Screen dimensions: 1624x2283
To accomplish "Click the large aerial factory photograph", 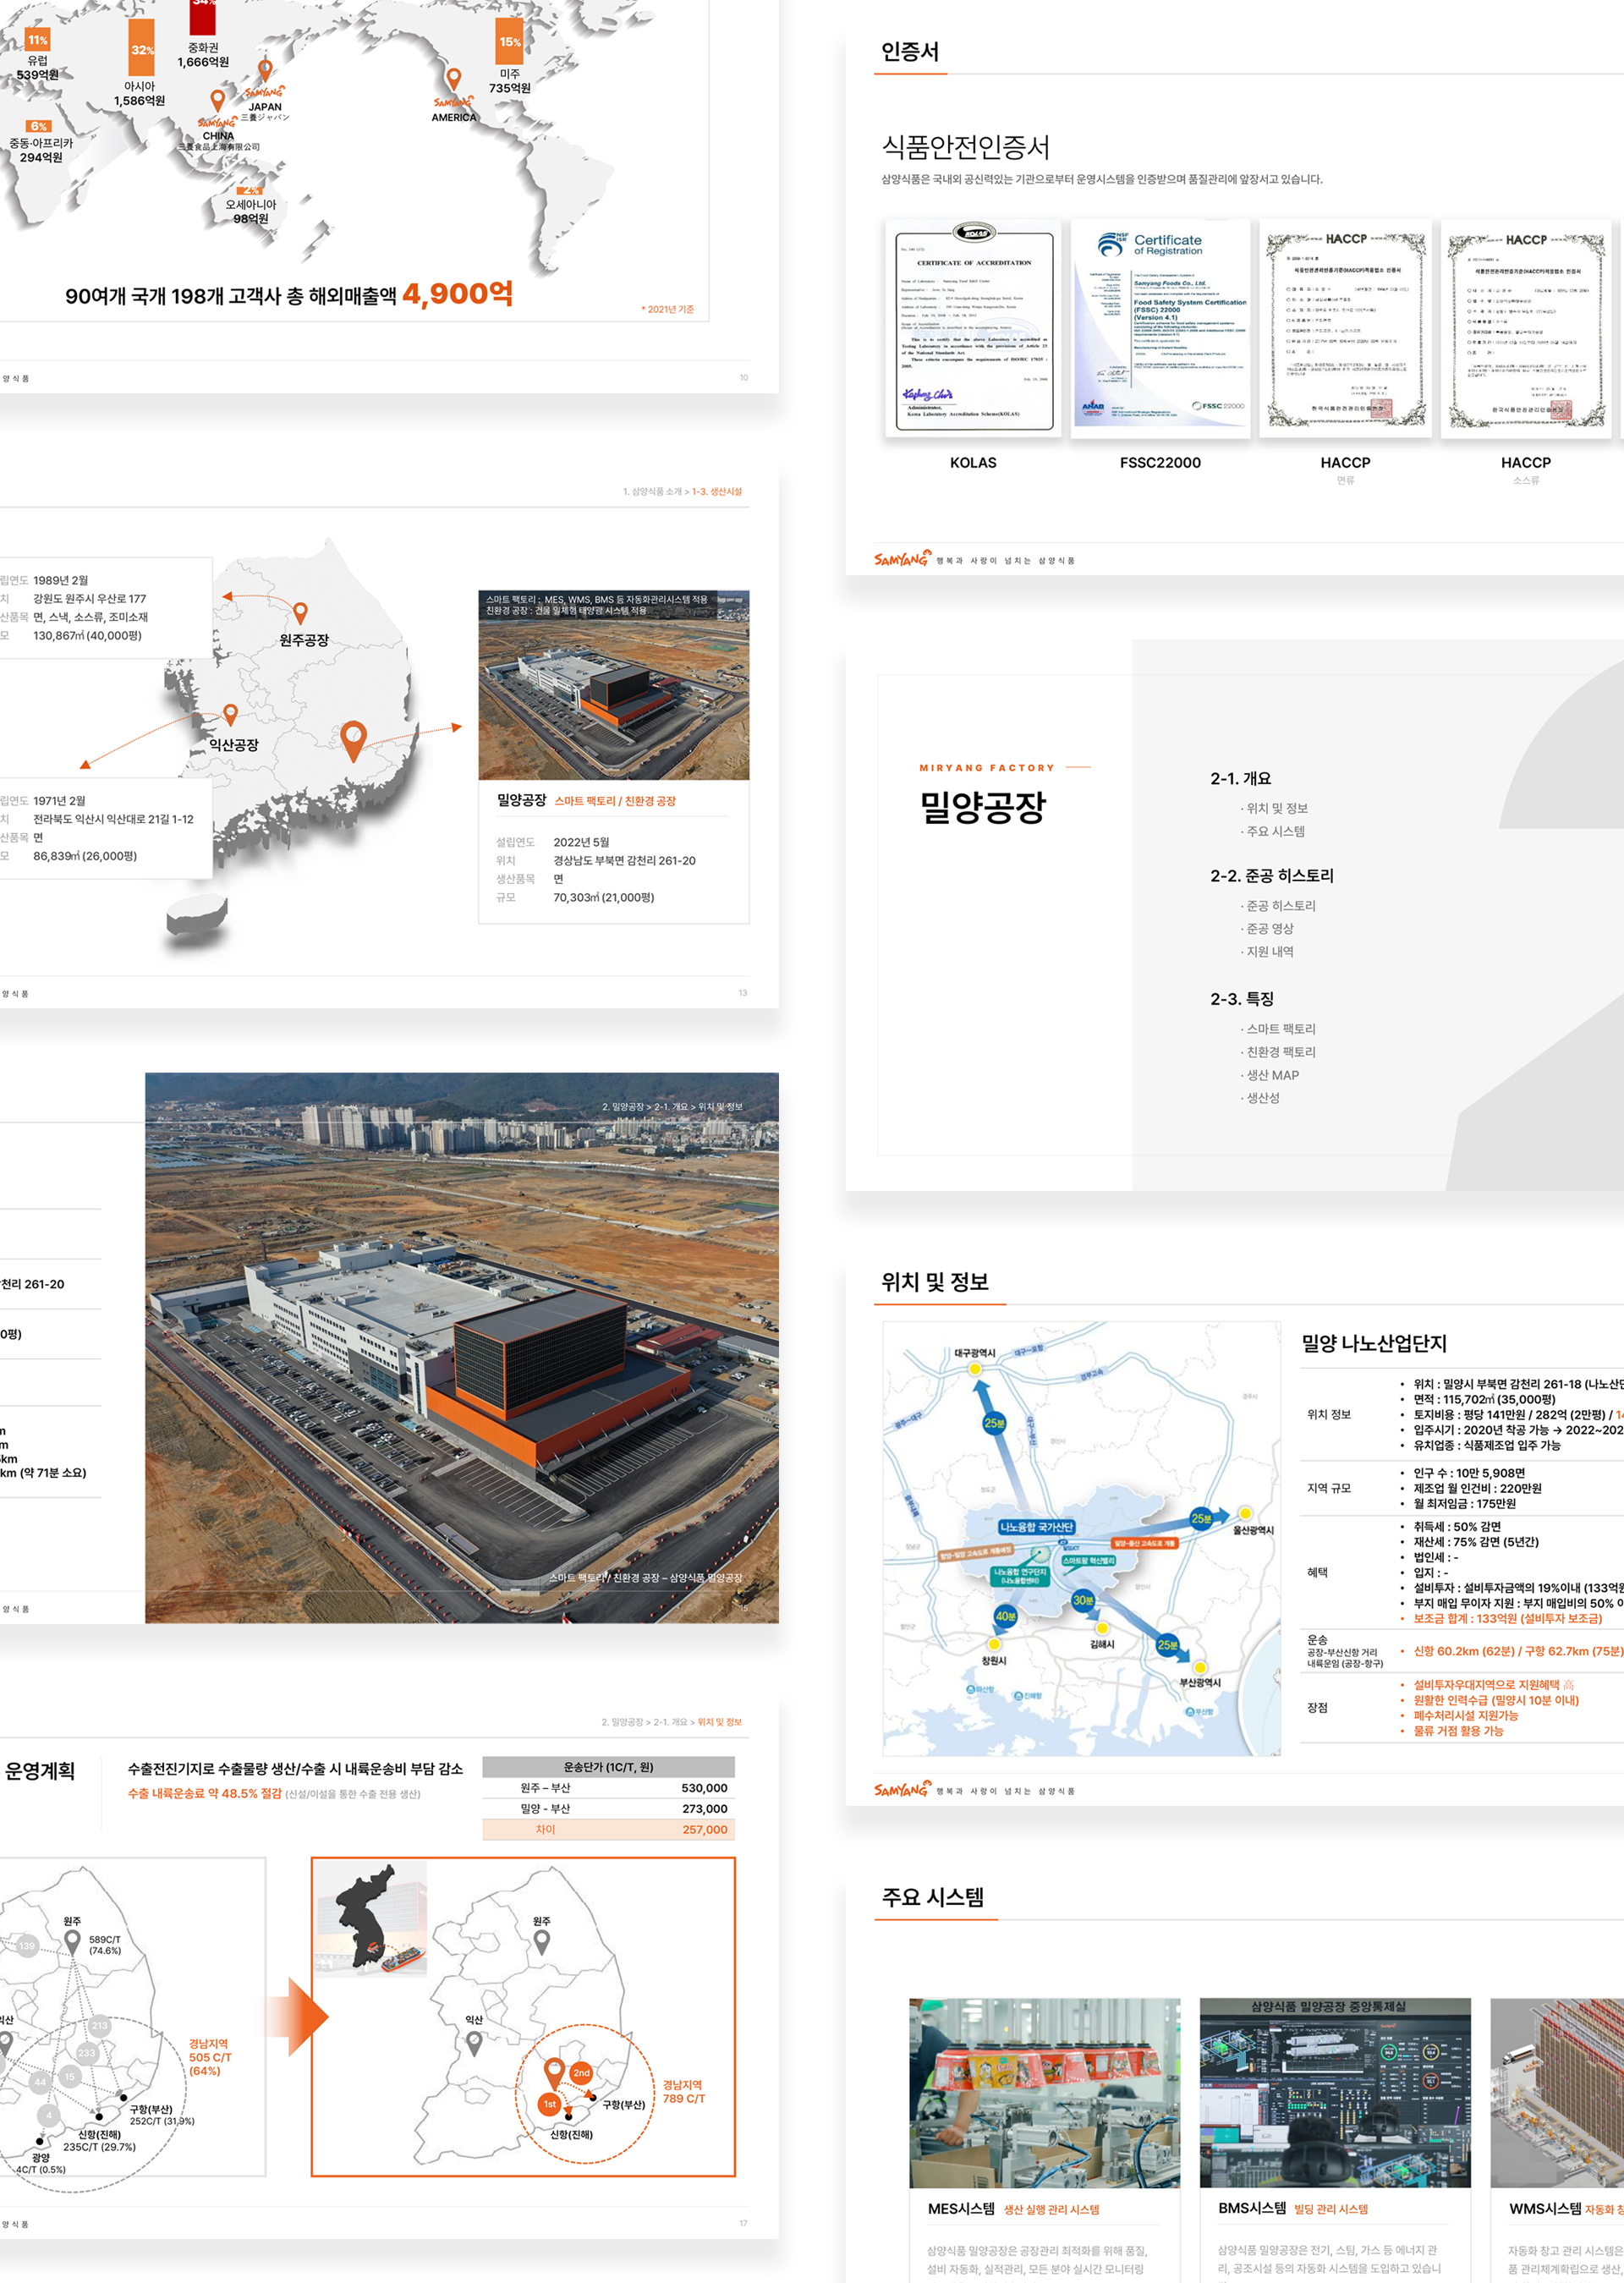I will click(x=462, y=1347).
